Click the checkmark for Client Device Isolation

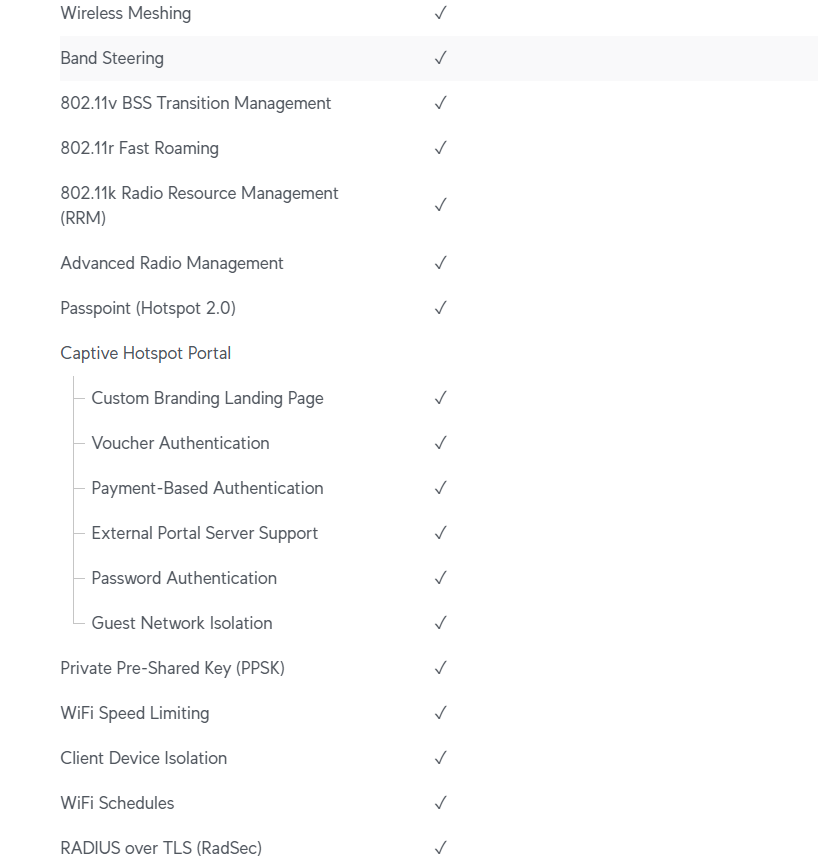point(440,758)
